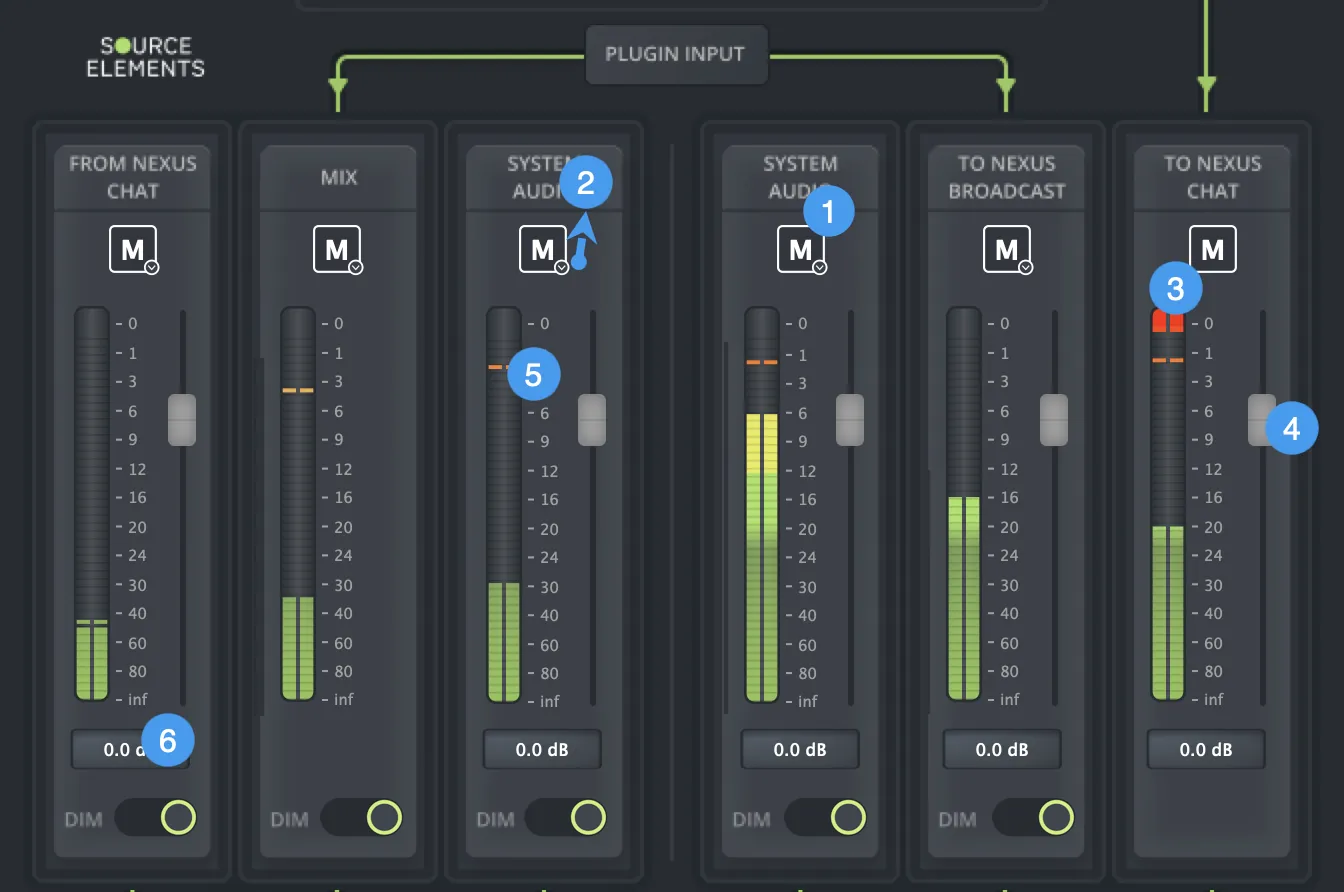Click the TO NEXUS BROADCAST channel title

tap(1007, 177)
